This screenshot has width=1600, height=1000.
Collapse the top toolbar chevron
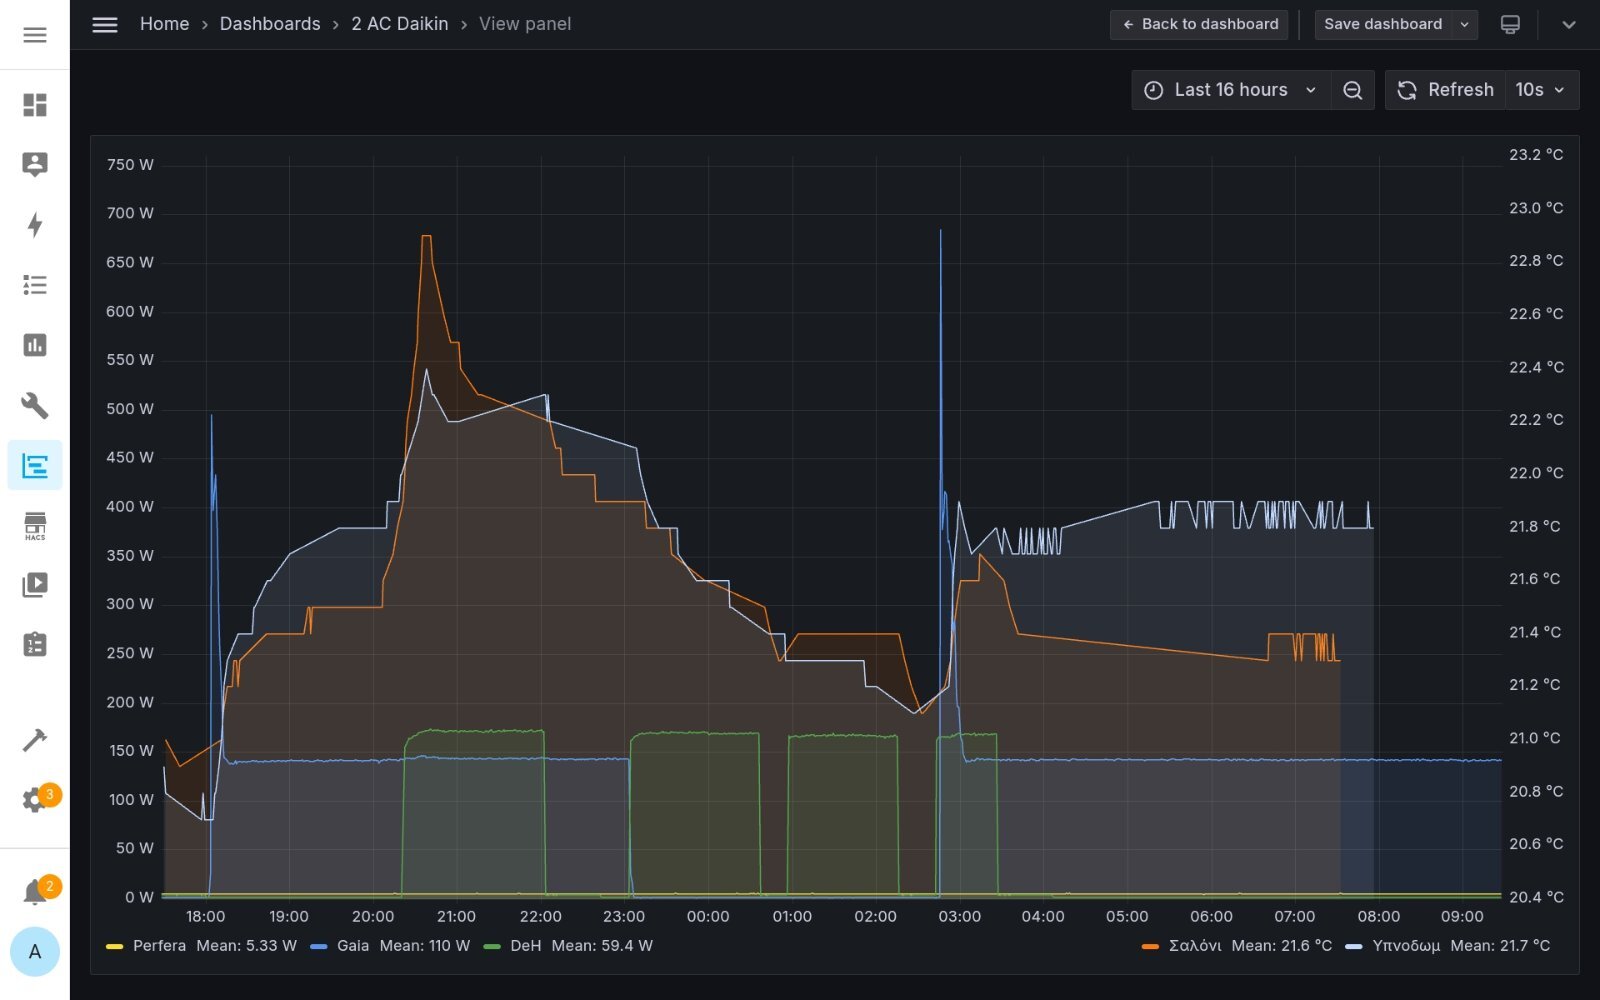(x=1569, y=24)
